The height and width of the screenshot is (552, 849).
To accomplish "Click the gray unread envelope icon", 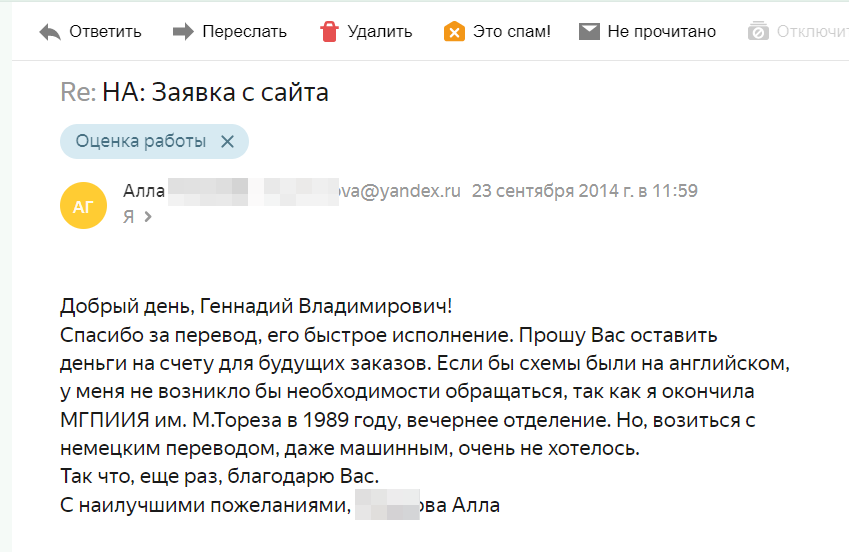I will [589, 31].
